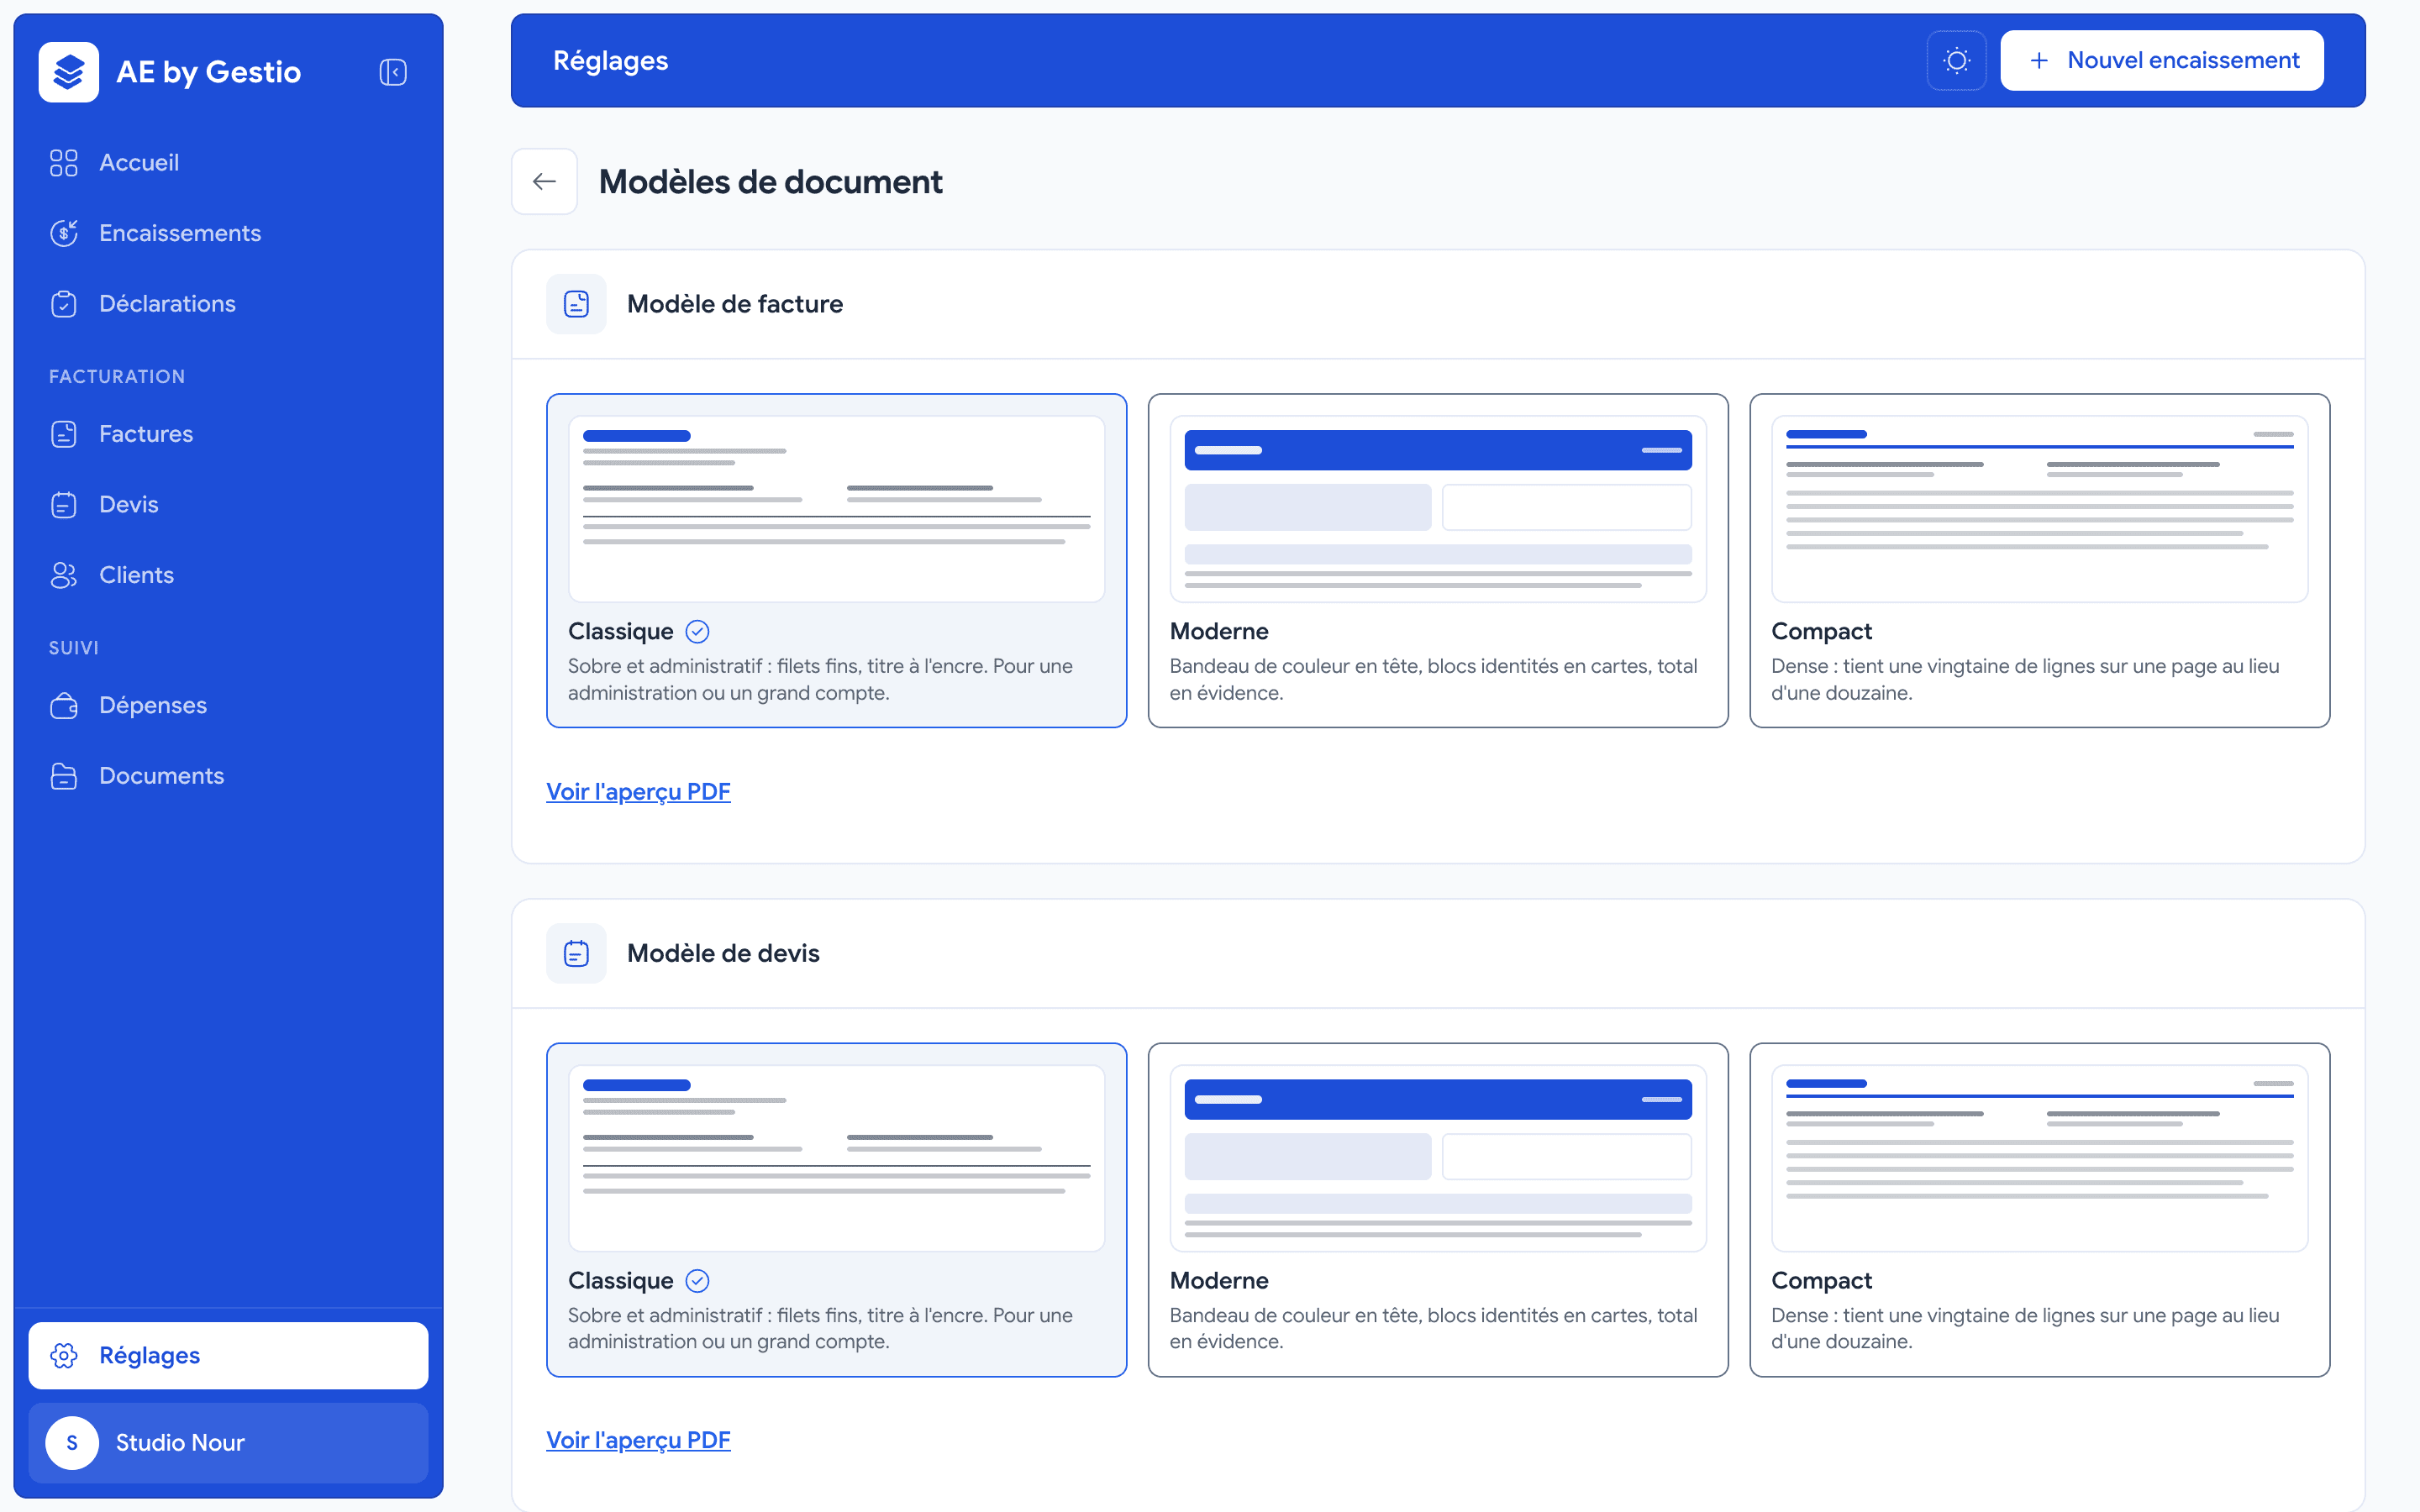Select Classique invoice template

pos(836,560)
